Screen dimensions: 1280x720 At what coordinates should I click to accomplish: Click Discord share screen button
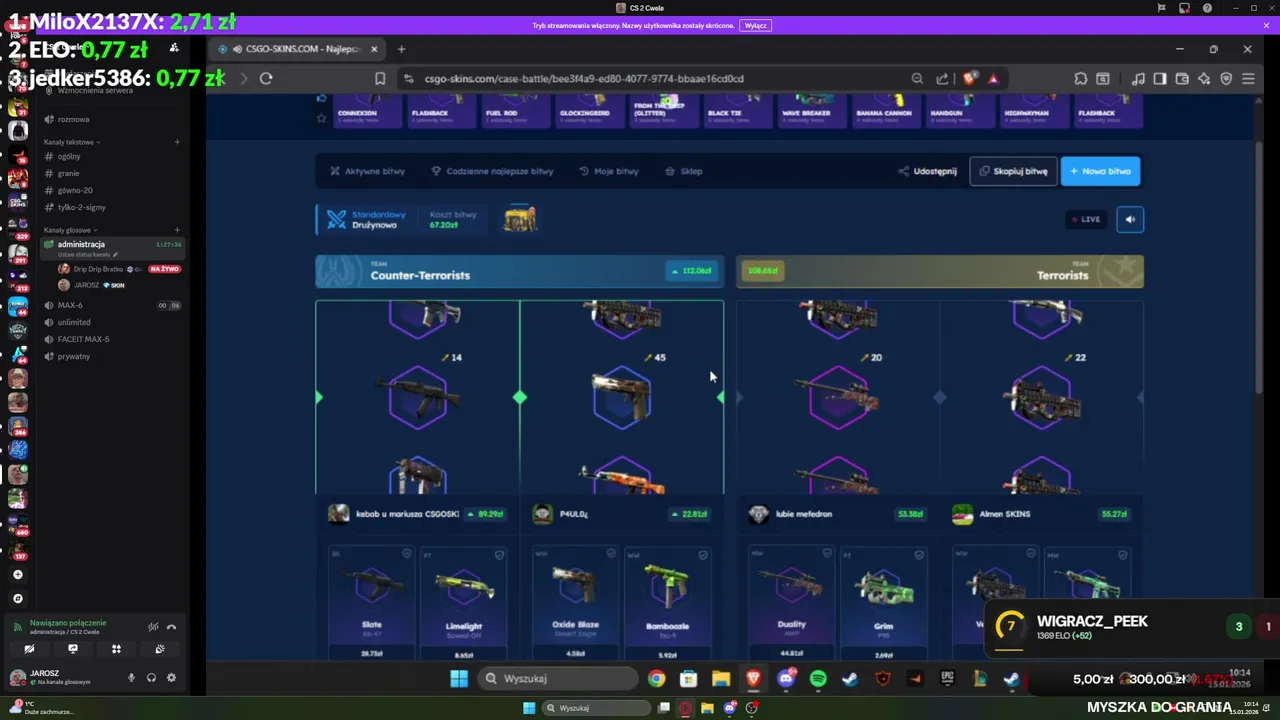point(72,649)
